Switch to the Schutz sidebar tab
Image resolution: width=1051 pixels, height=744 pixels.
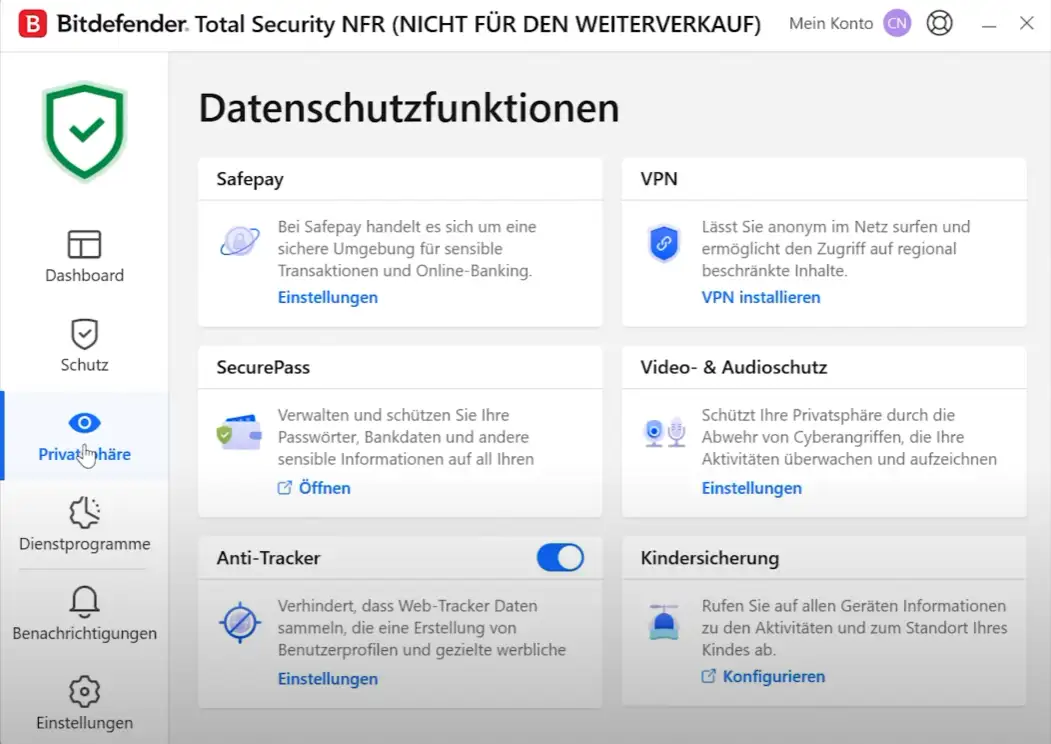click(x=84, y=345)
